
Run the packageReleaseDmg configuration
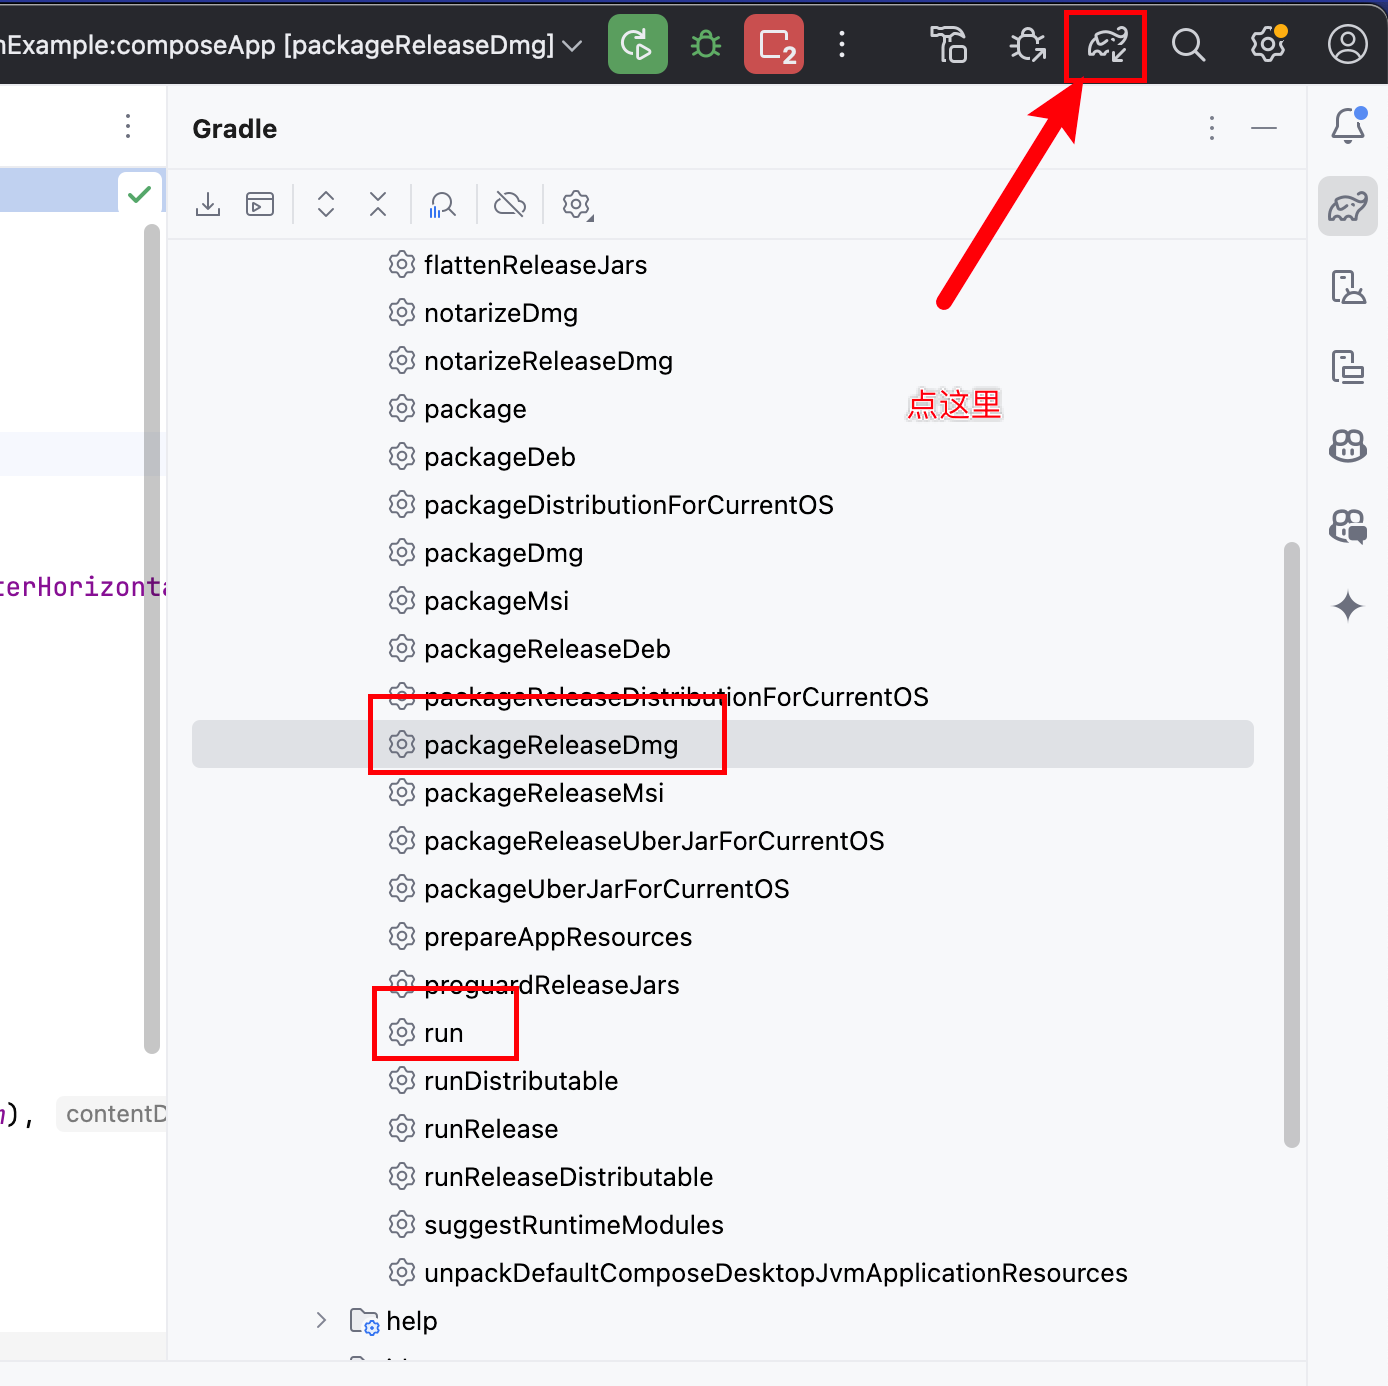pos(637,44)
